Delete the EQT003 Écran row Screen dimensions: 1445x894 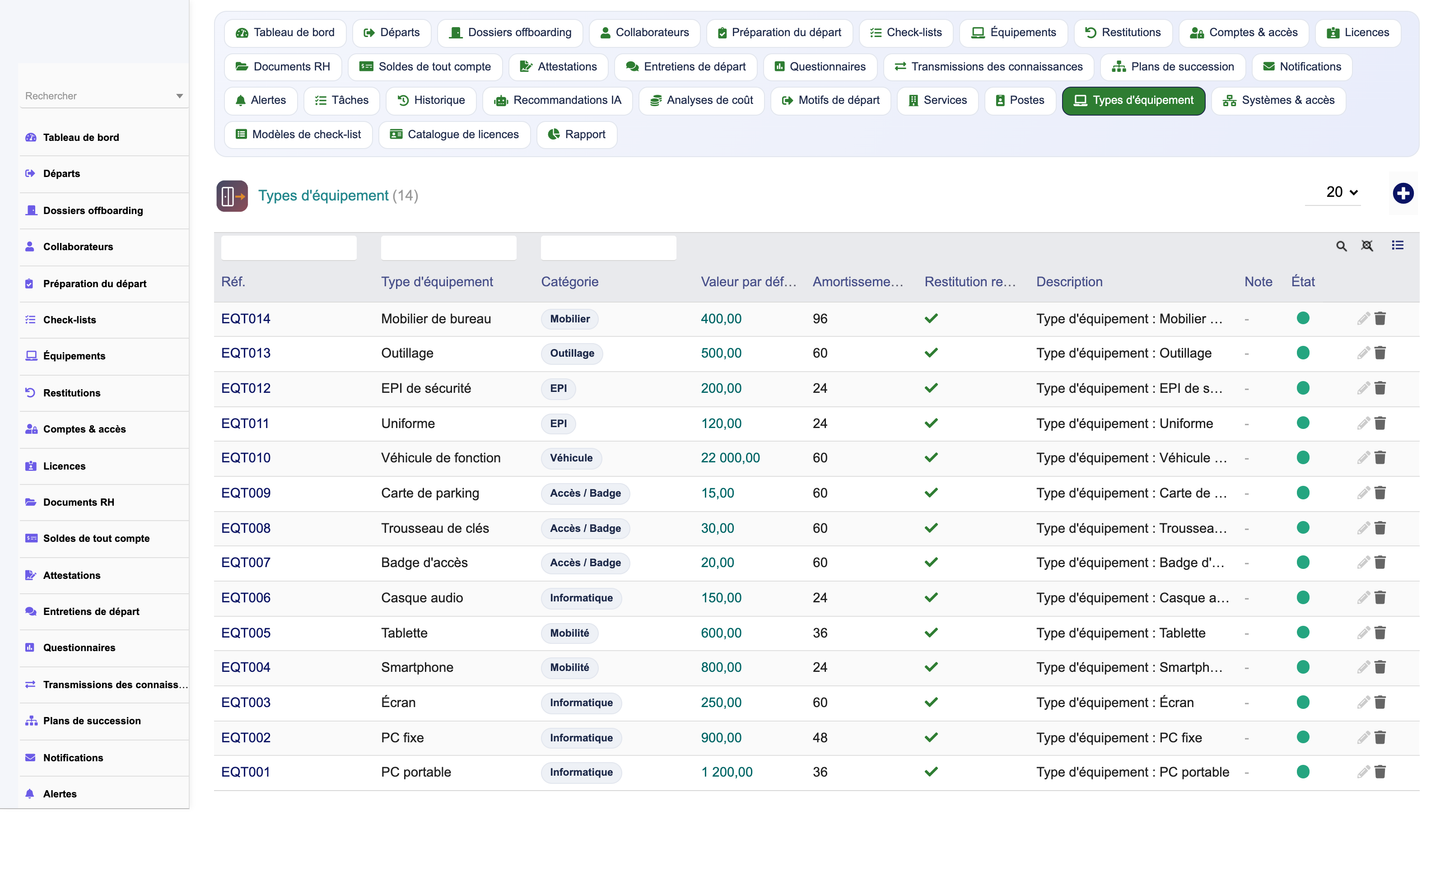[x=1380, y=702]
